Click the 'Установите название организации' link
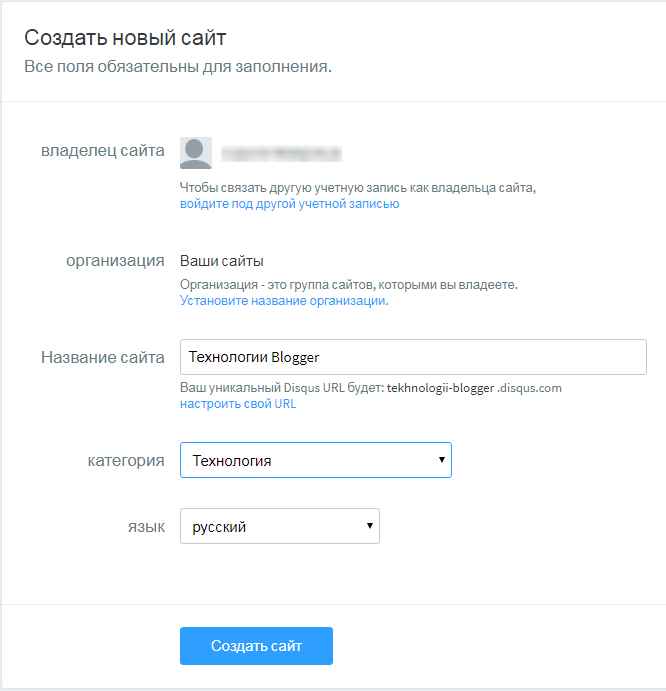This screenshot has height=691, width=666. (x=284, y=300)
